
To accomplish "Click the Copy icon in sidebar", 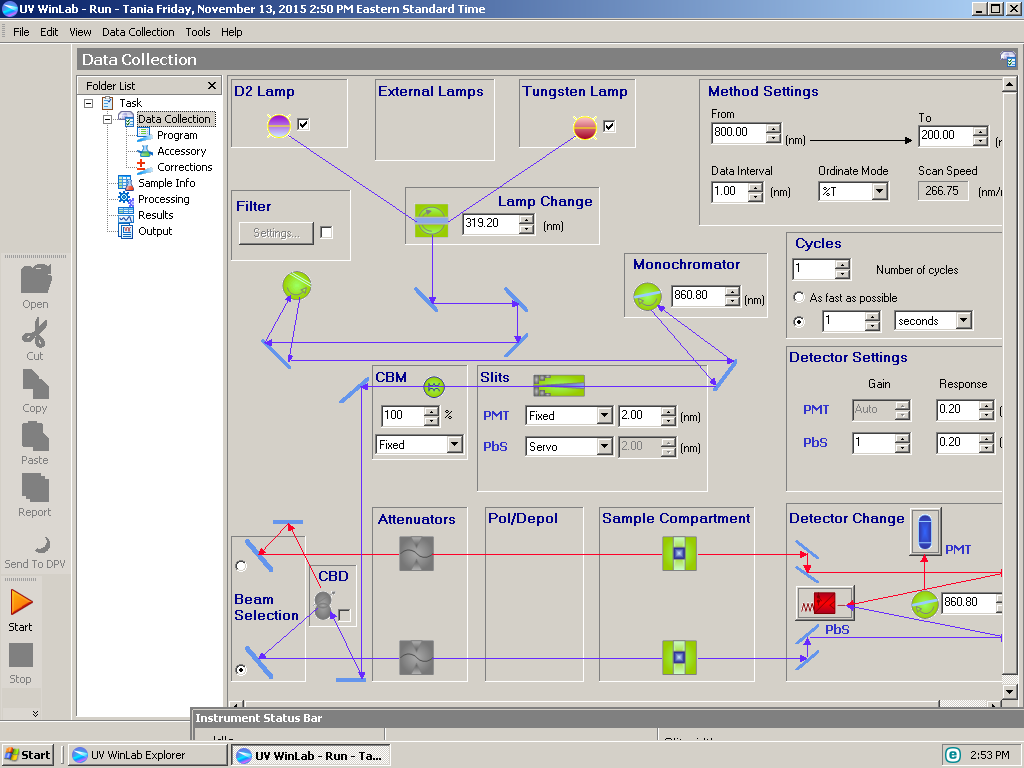I will 35,384.
